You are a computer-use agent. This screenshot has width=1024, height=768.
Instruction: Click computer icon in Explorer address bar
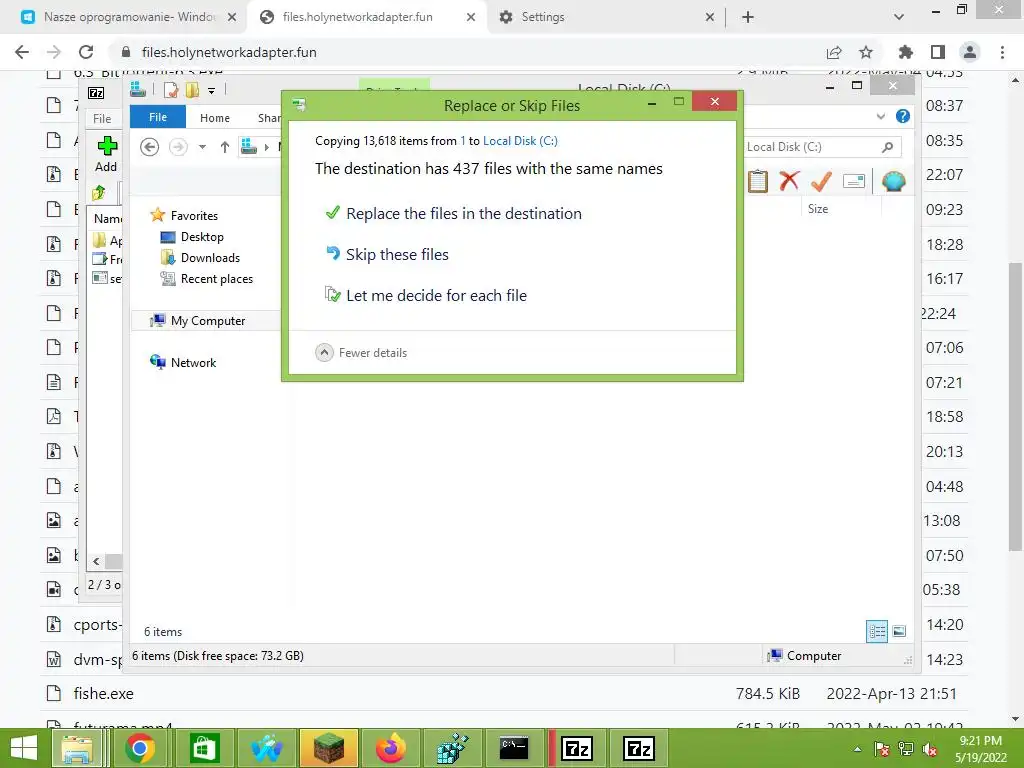pos(248,146)
